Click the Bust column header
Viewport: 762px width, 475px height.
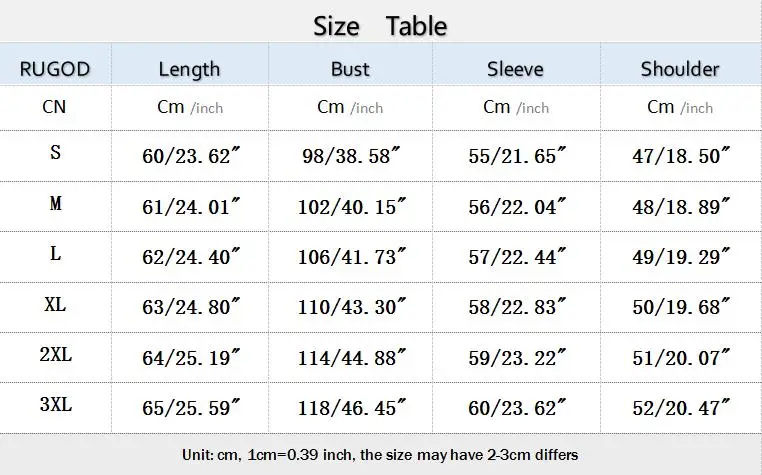tap(350, 69)
